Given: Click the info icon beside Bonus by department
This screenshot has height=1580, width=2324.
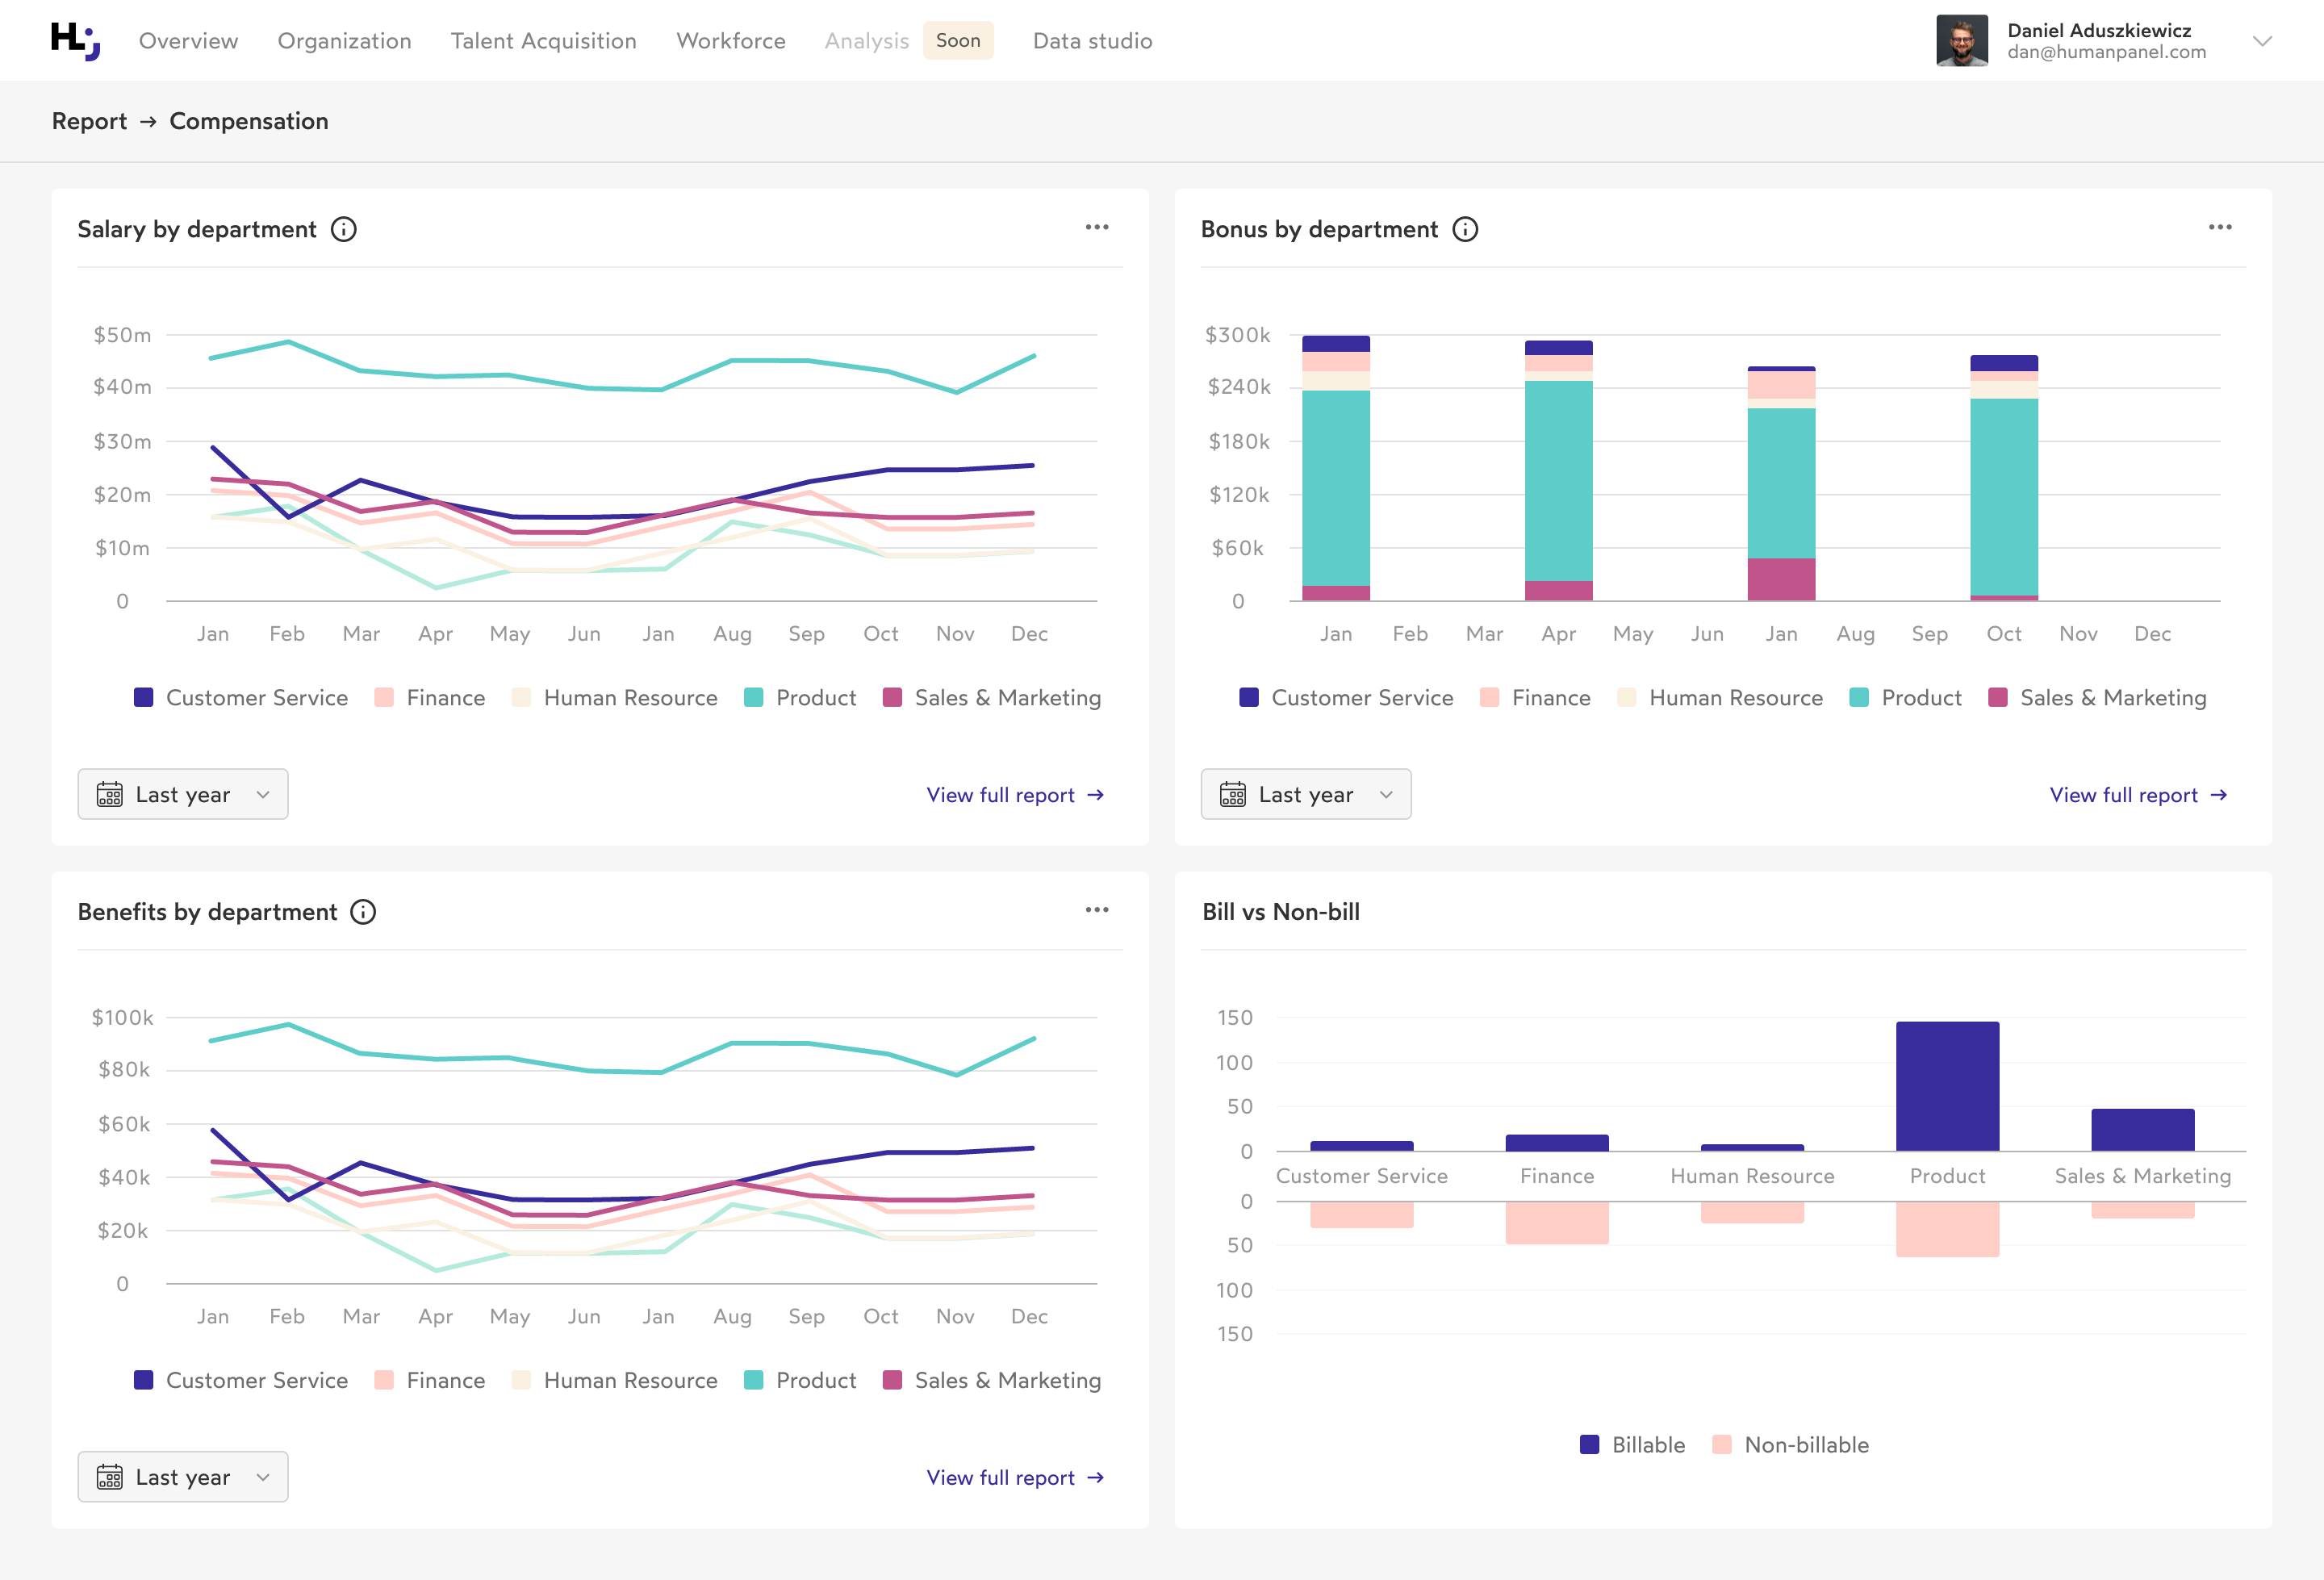Looking at the screenshot, I should pos(1465,229).
